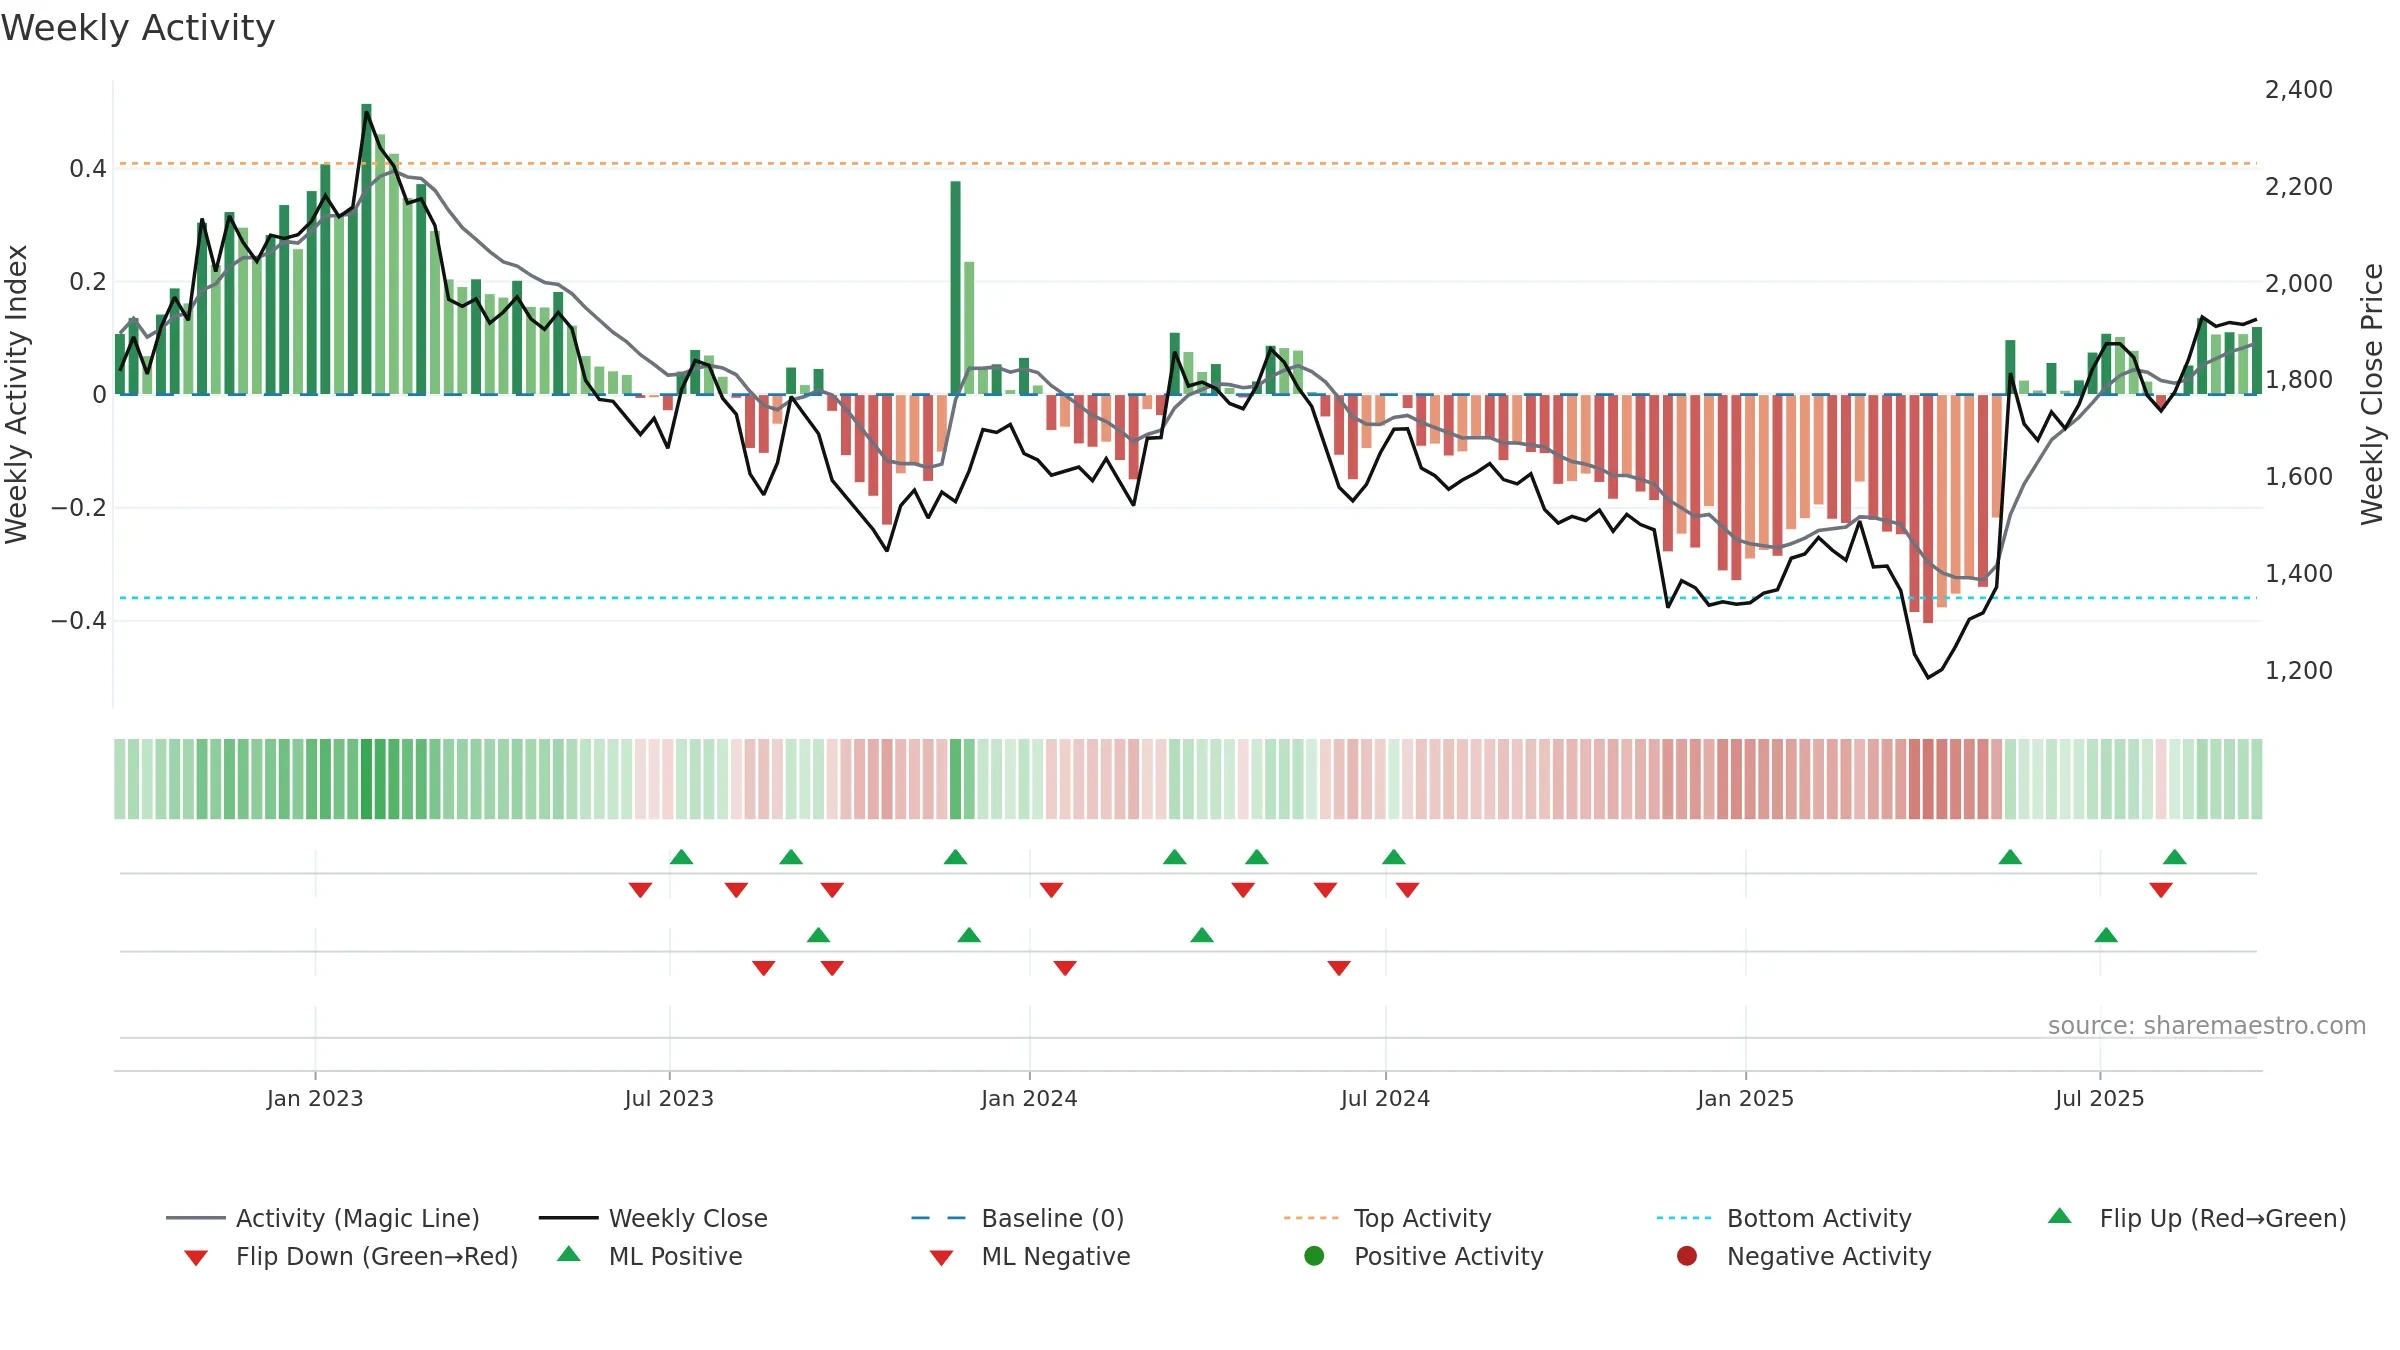Click the −0.2 activity index axis label
2400x1350 pixels.
point(79,508)
